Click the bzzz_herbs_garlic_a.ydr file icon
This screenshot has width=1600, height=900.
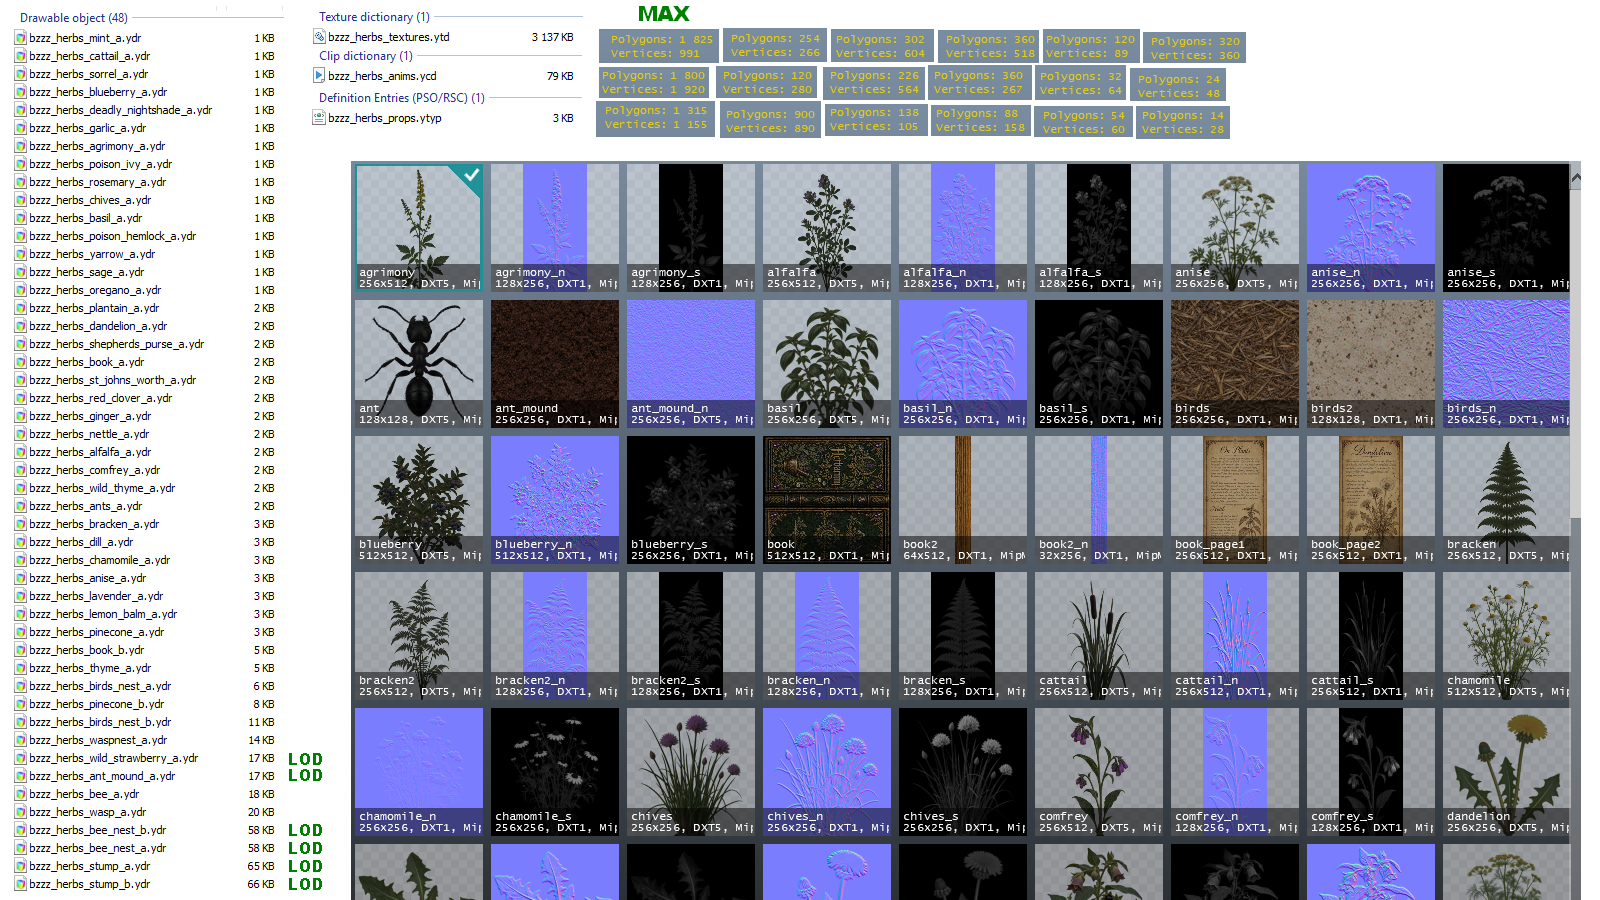pyautogui.click(x=20, y=128)
